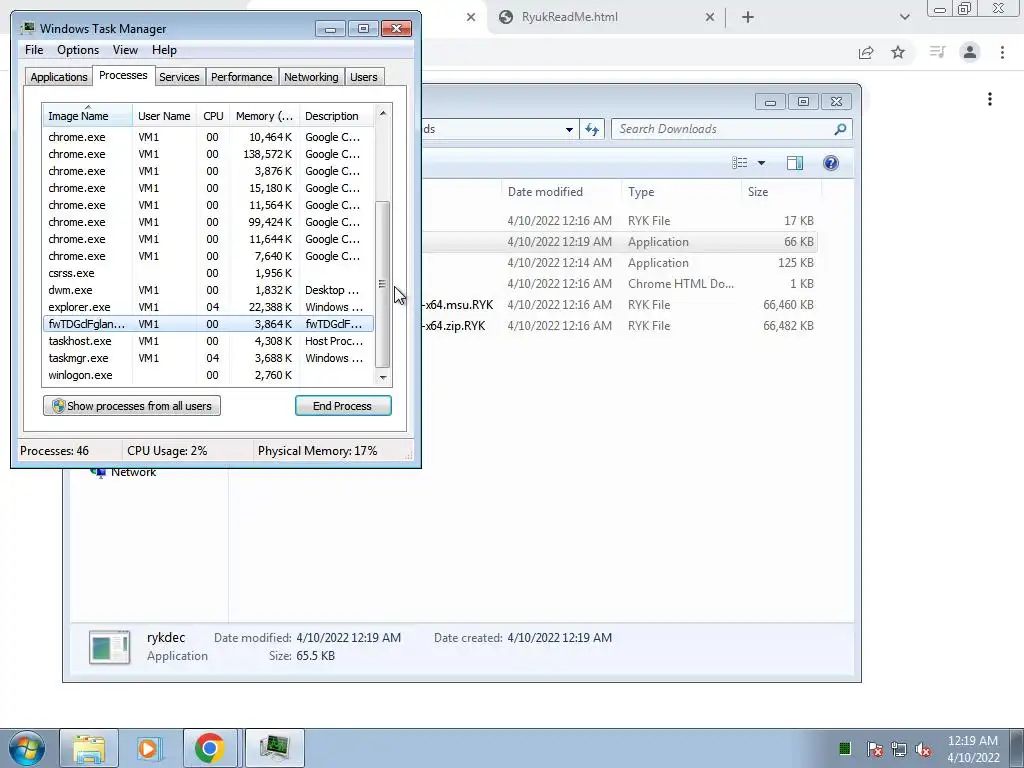This screenshot has height=768, width=1024.
Task: Sort Explorer files by Date modified
Action: coord(561,192)
